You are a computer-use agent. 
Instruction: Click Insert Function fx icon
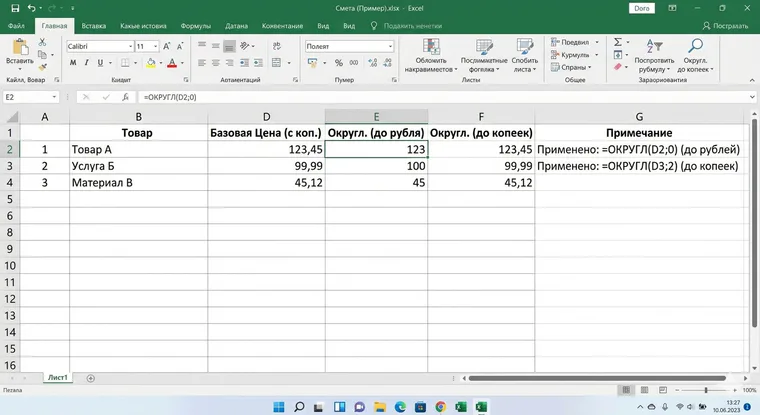pyautogui.click(x=125, y=97)
